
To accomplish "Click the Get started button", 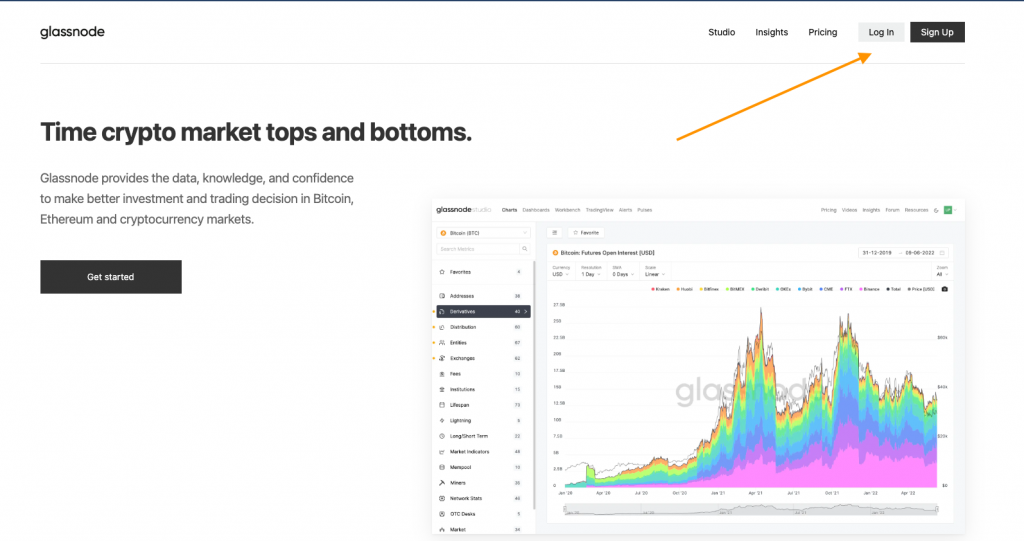I will (111, 277).
